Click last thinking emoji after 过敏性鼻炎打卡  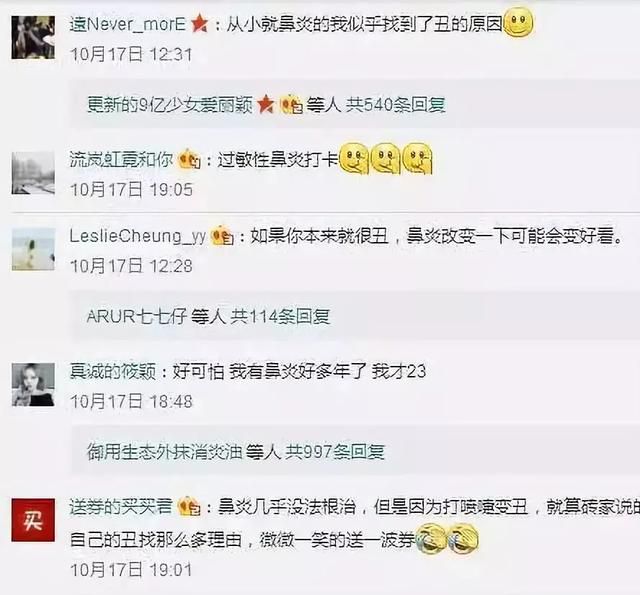(417, 159)
